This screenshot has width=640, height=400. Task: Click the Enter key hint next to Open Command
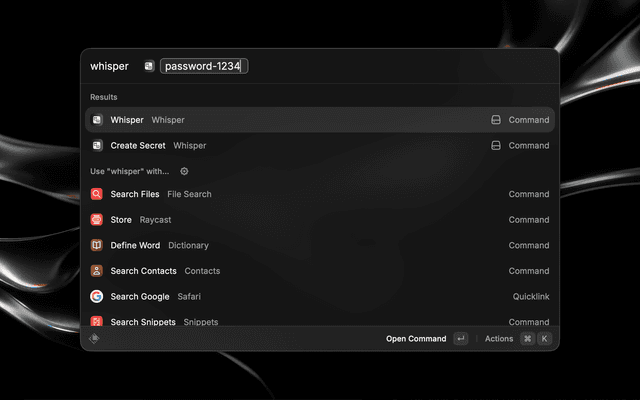[460, 339]
